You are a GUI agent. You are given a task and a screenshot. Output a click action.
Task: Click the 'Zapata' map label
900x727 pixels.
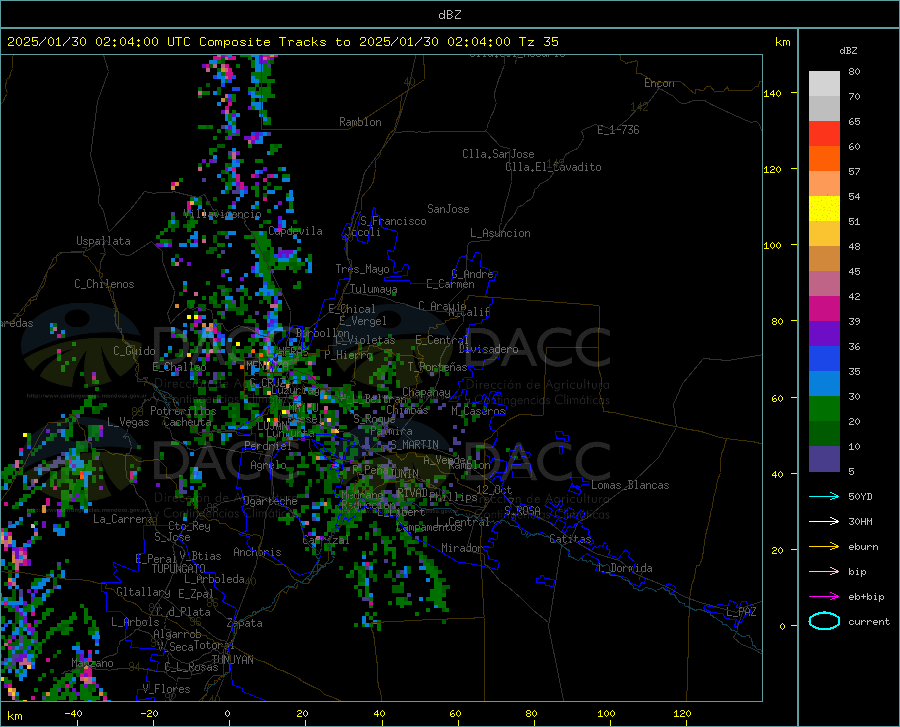245,623
